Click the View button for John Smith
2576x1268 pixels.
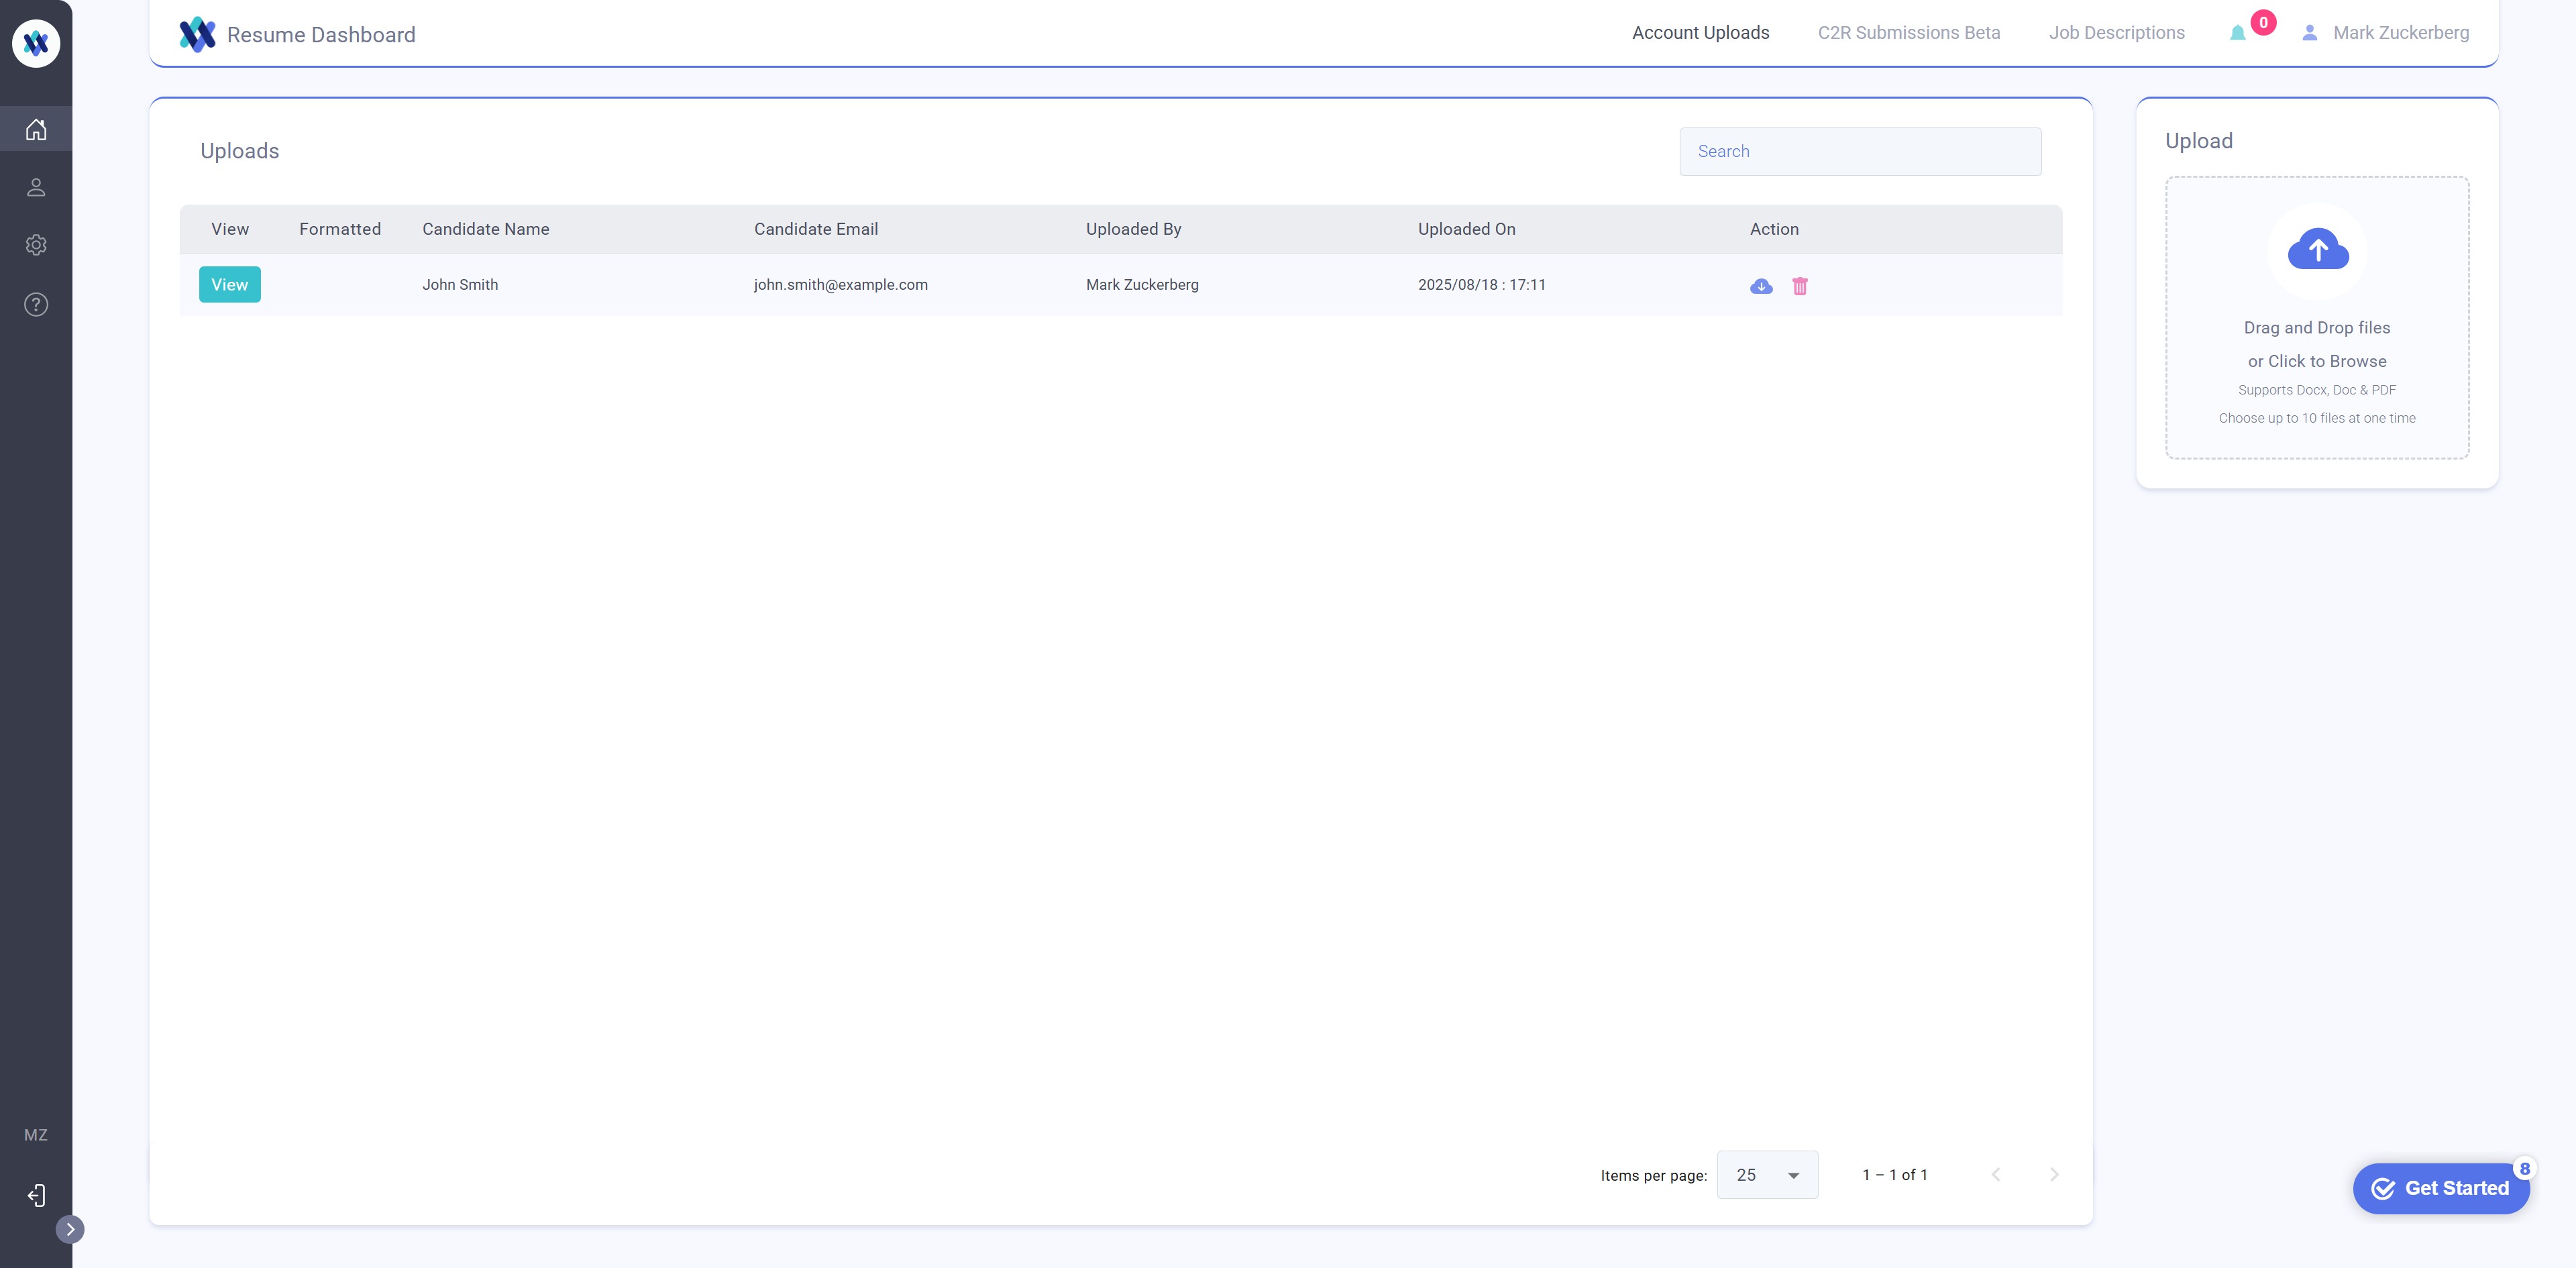pos(229,285)
